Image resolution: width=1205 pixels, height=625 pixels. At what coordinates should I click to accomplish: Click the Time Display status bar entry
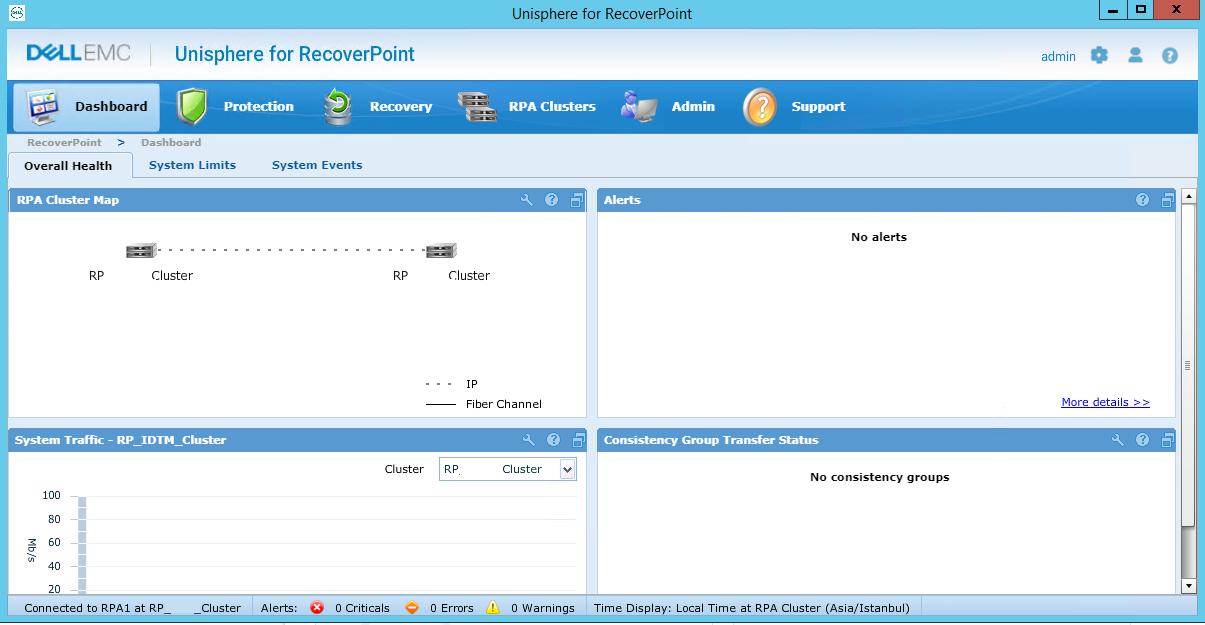[752, 607]
